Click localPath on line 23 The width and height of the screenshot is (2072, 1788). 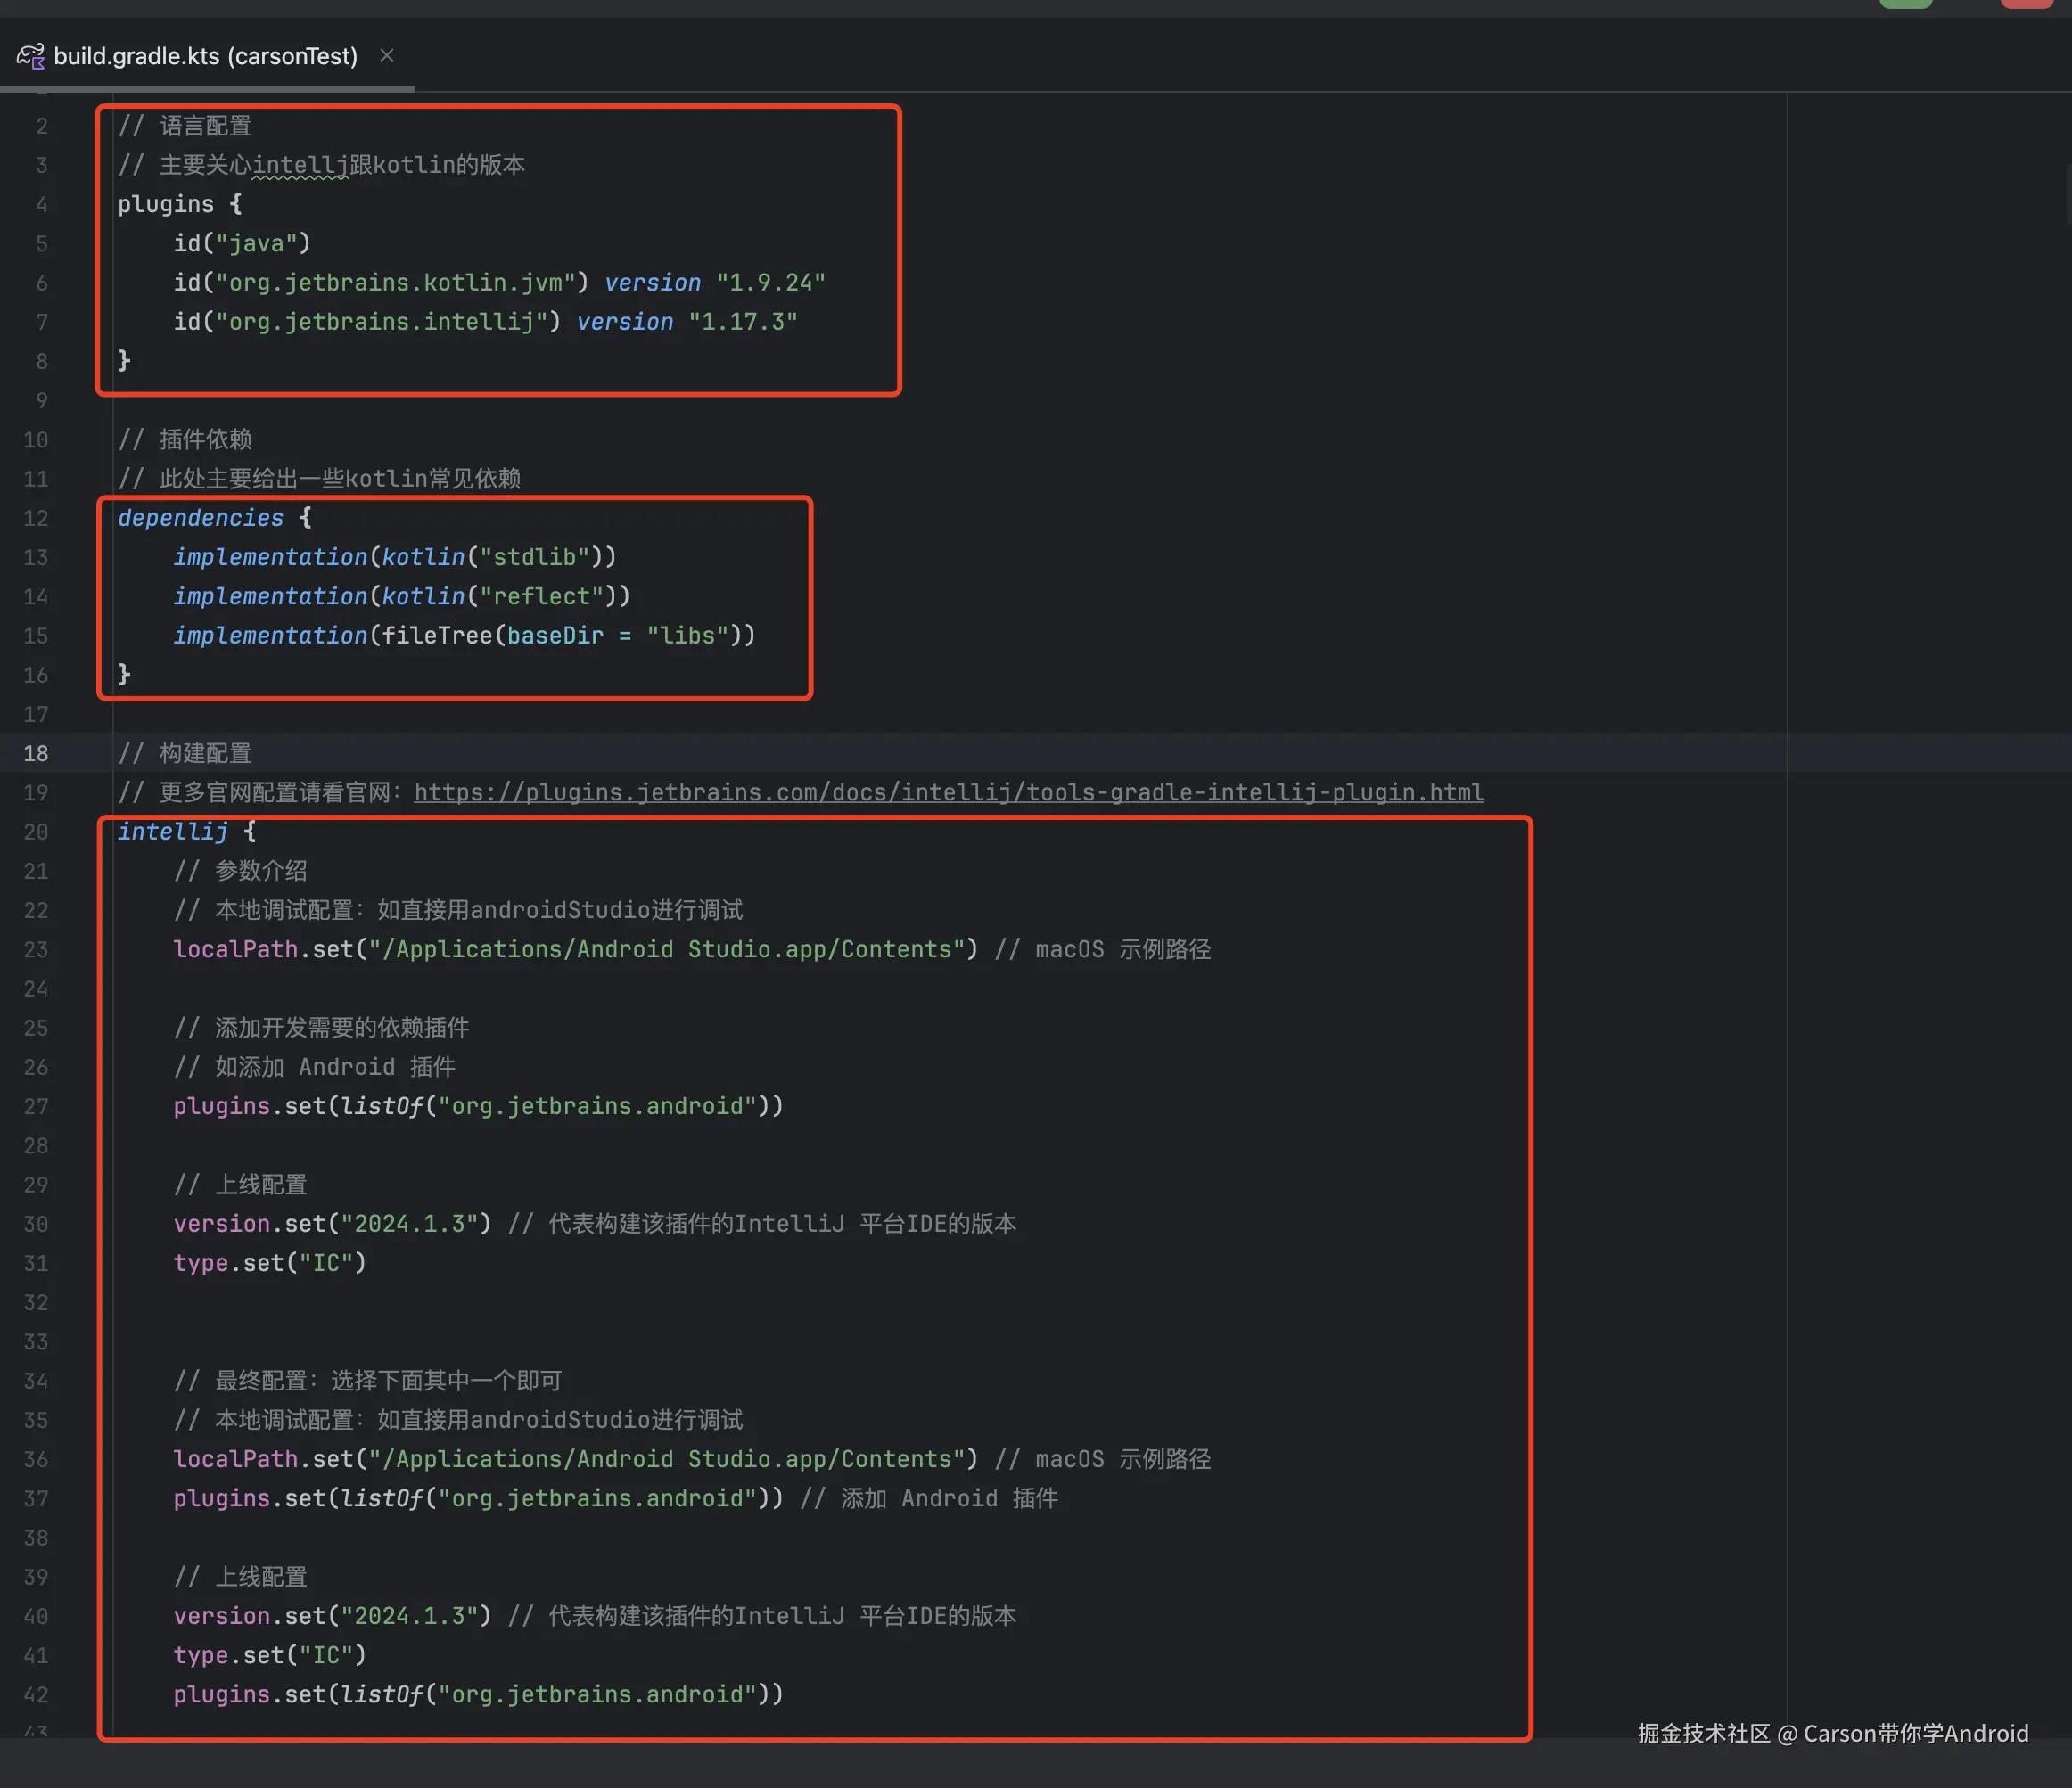[235, 949]
